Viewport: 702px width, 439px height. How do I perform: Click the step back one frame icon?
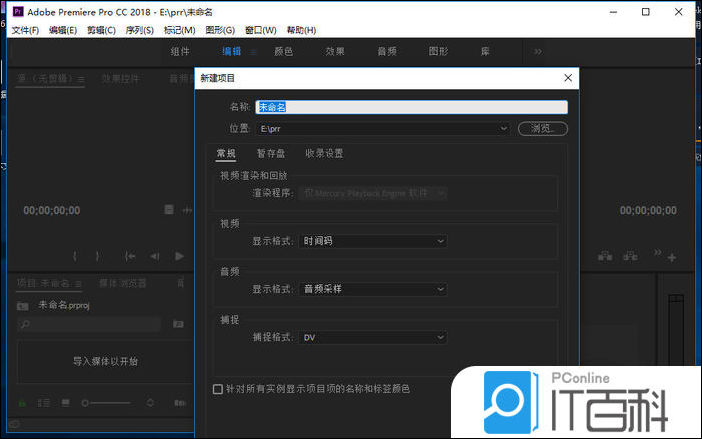[155, 256]
